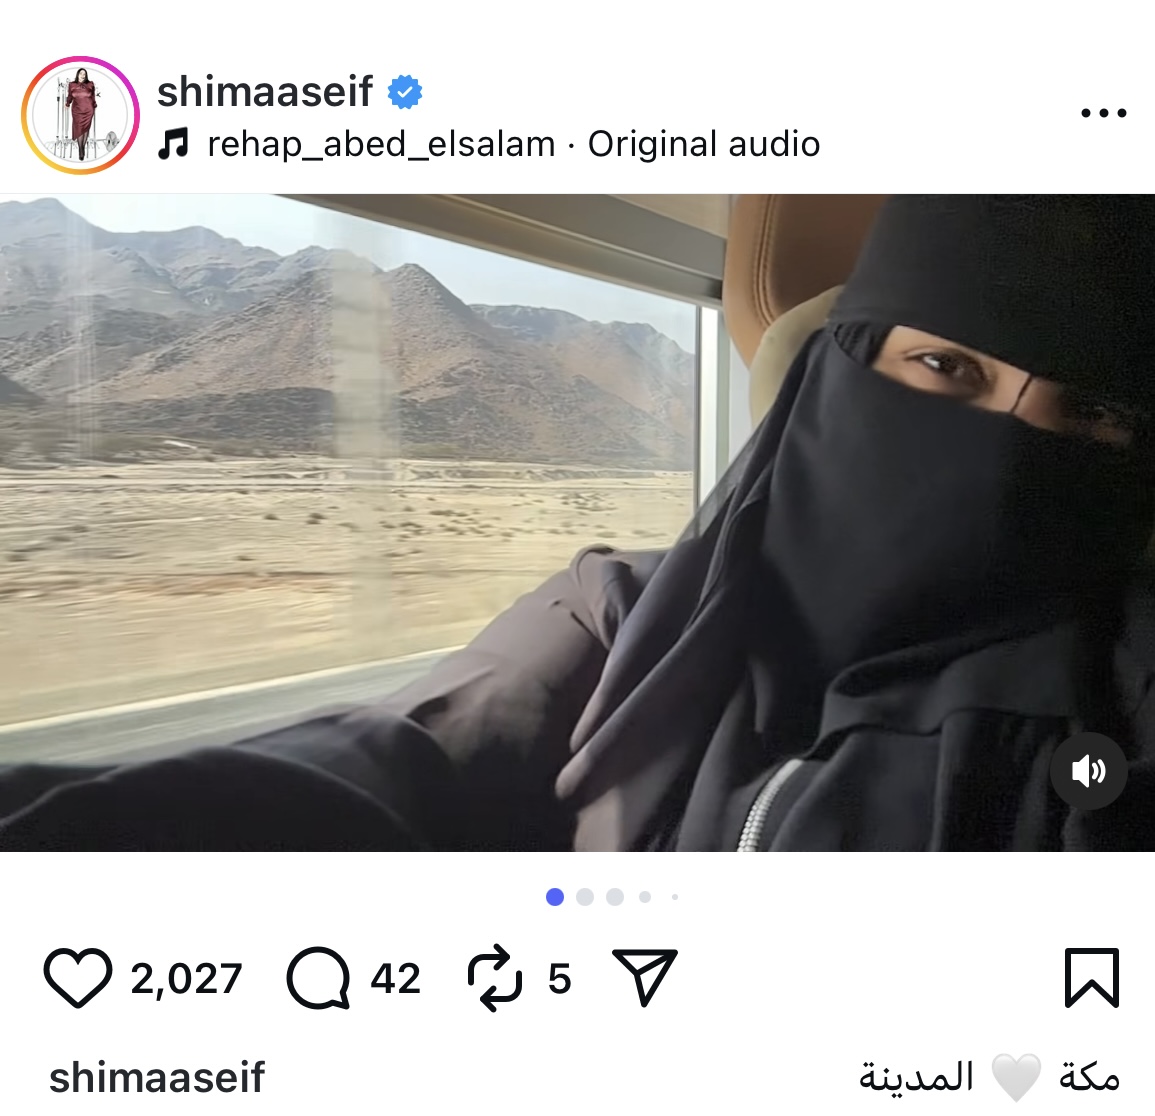Repost using the circular arrows icon
The image size is (1155, 1116).
(x=495, y=978)
